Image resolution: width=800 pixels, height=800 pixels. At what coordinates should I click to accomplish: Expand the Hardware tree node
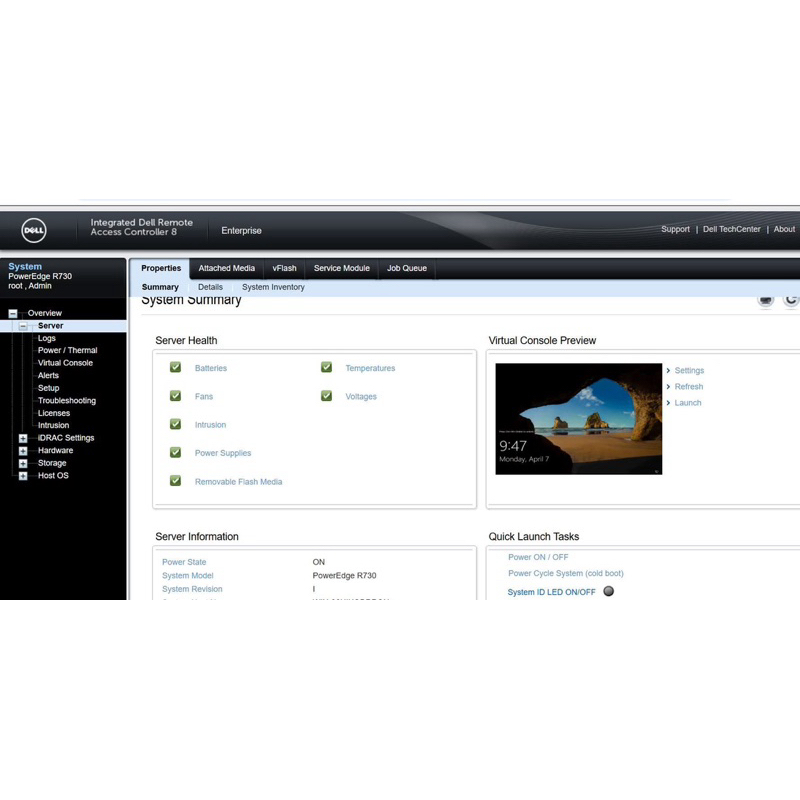[x=23, y=451]
